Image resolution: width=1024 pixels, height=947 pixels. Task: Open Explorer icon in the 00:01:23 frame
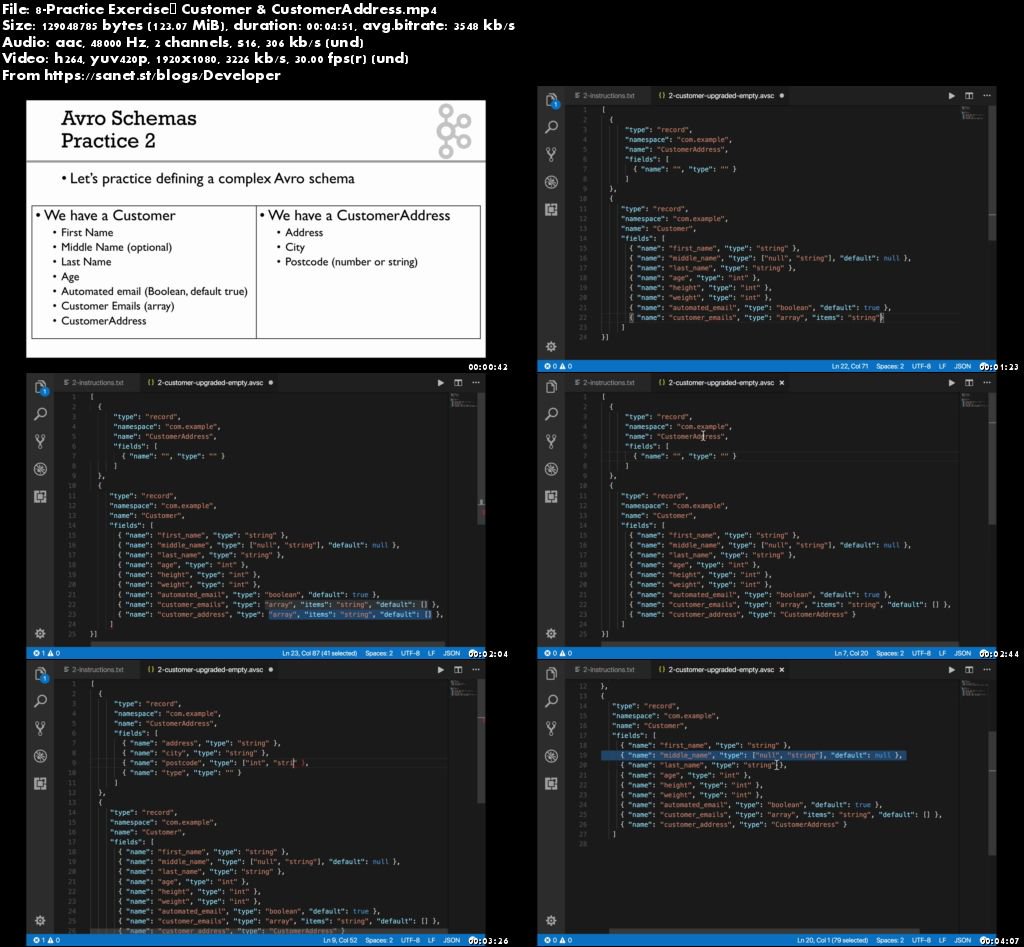pos(552,100)
